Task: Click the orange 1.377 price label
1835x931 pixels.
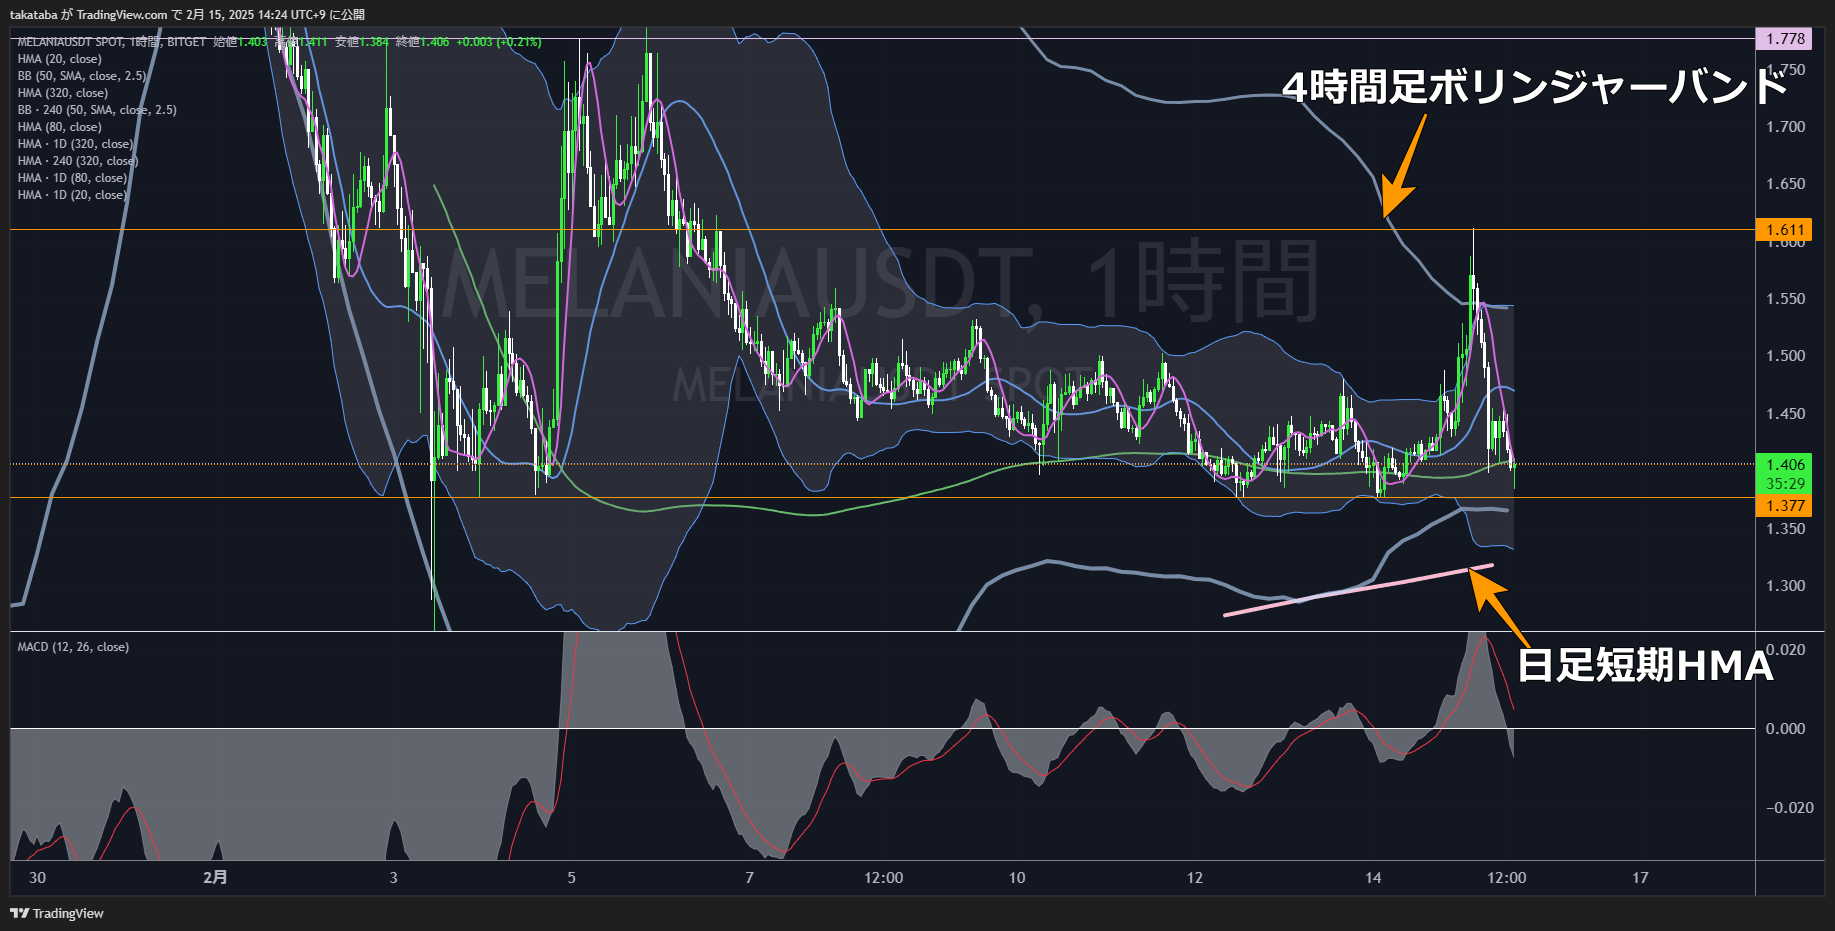Action: (1784, 506)
